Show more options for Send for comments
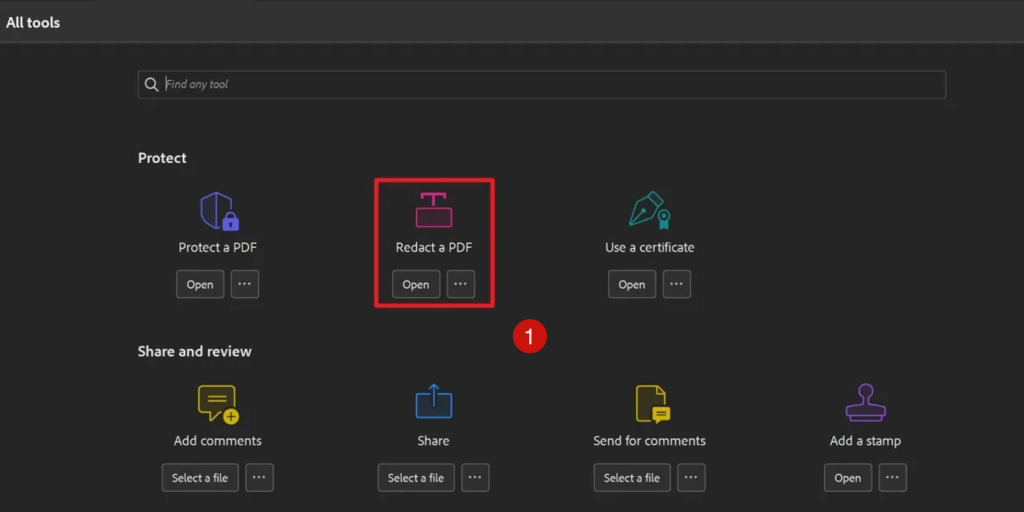The image size is (1024, 512). tap(691, 477)
